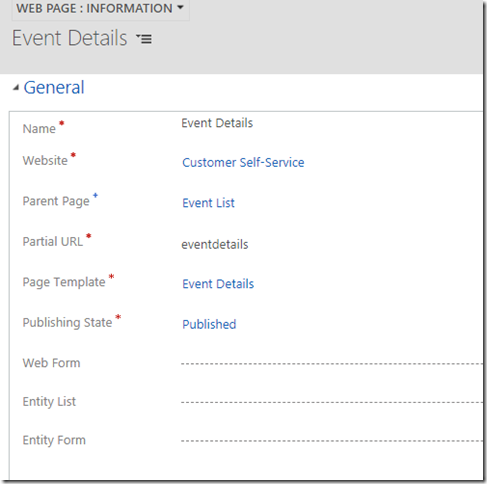Click the Event Details page title header
Image resolution: width=487 pixels, height=484 pixels.
point(70,38)
